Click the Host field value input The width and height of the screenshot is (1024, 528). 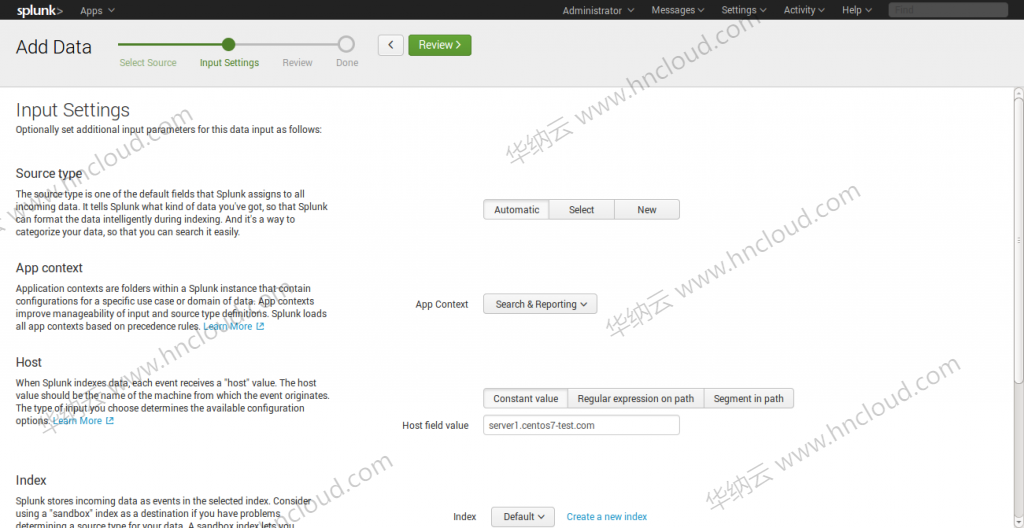coord(581,425)
